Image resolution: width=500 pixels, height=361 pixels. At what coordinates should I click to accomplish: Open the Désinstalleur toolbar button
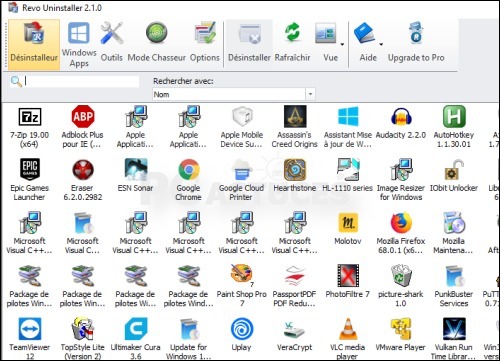coord(34,44)
